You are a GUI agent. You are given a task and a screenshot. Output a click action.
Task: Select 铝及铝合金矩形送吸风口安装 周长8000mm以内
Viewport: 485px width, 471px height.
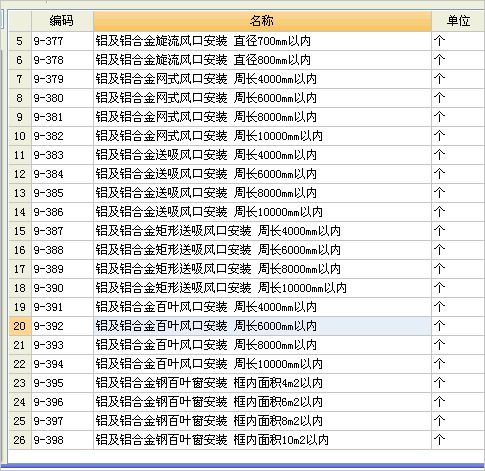[x=262, y=269]
